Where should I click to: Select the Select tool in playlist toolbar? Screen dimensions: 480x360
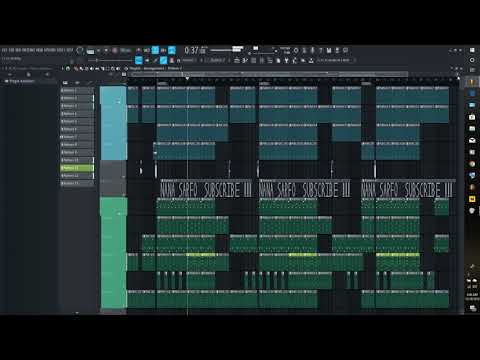tap(108, 68)
